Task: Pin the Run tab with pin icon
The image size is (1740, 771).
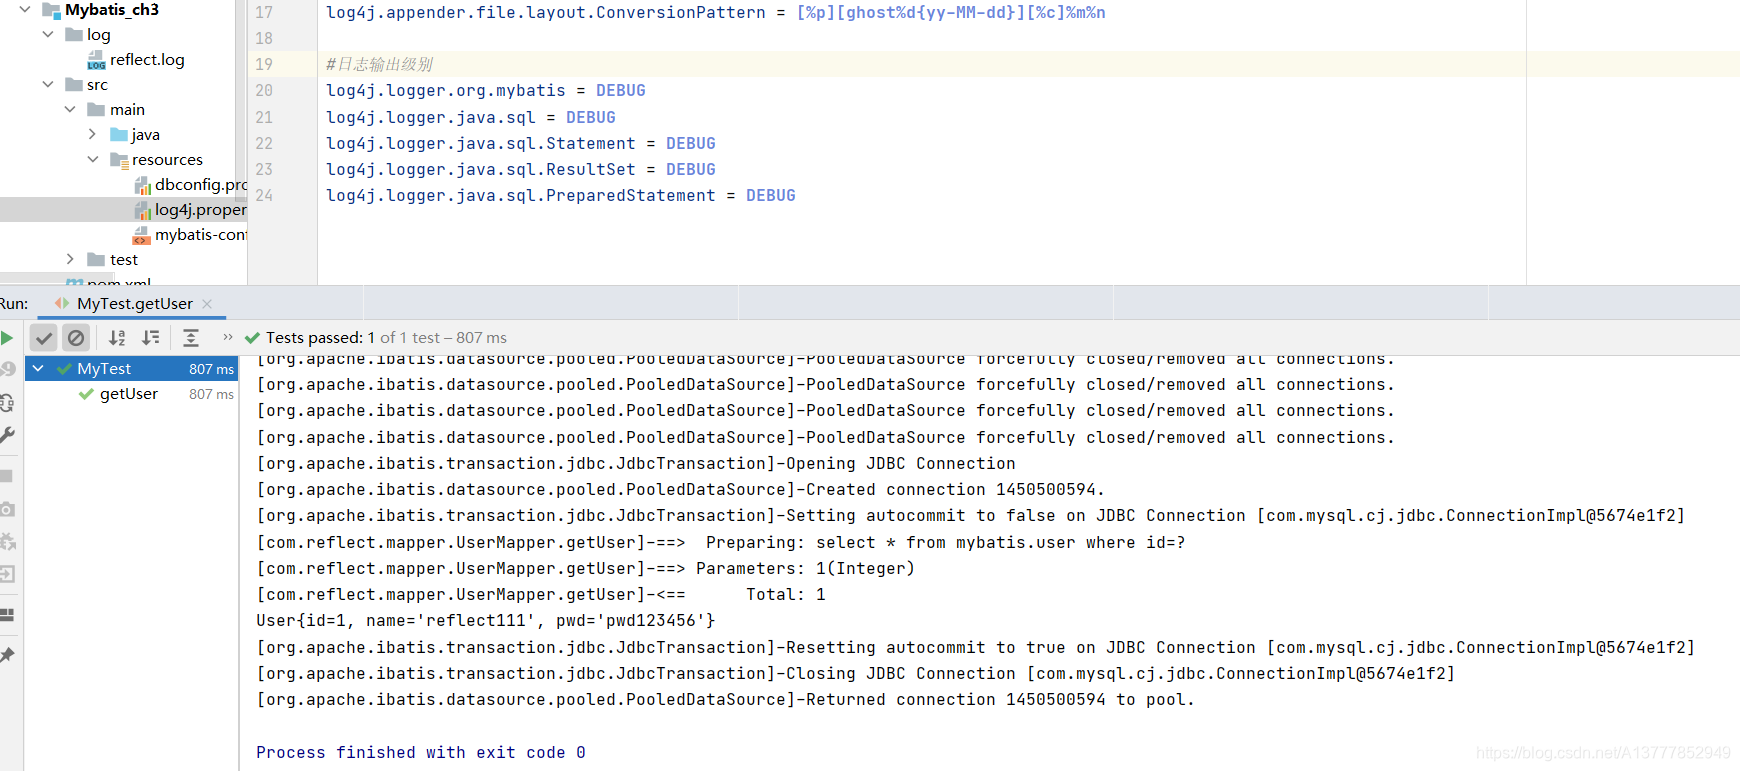Action: point(6,655)
